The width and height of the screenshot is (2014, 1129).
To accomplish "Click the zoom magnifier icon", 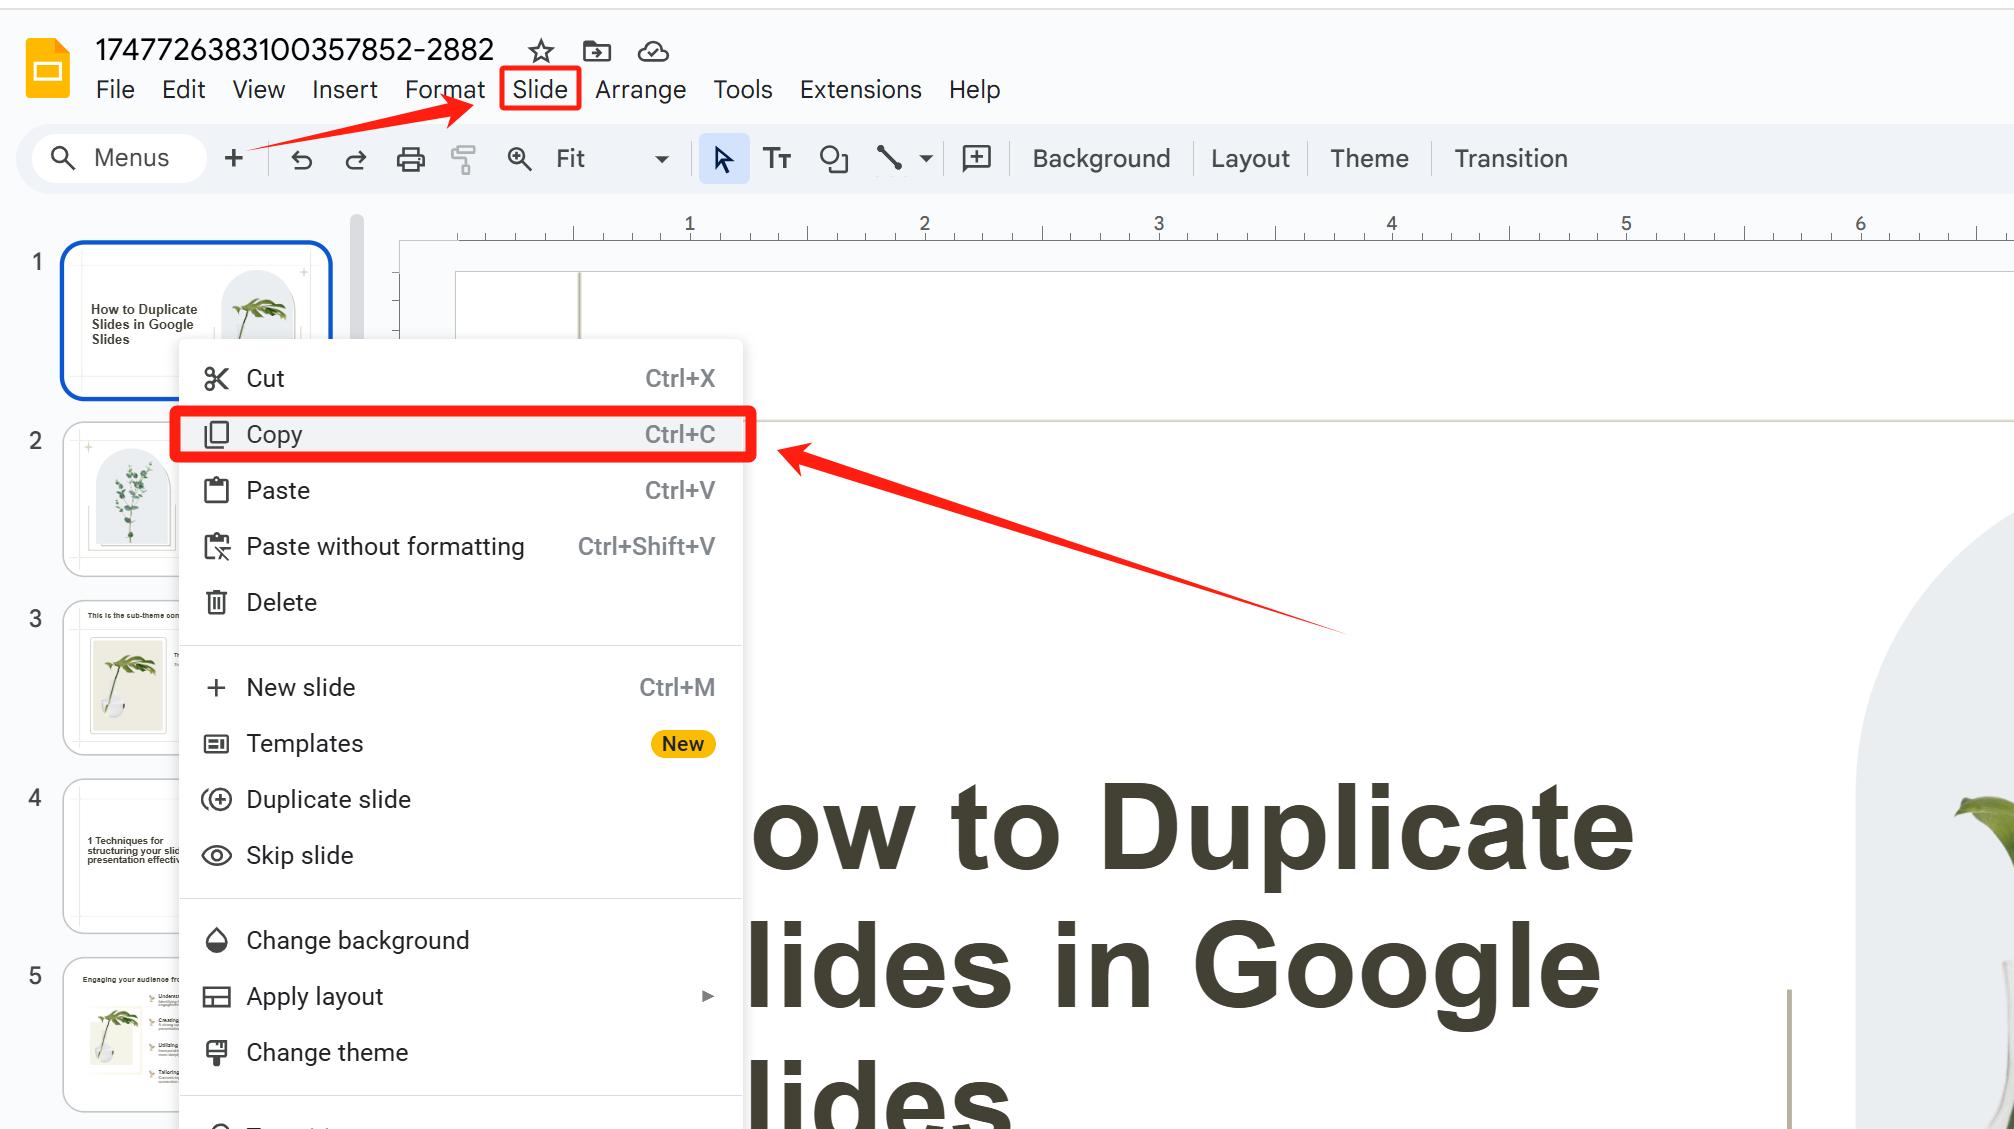I will (519, 159).
